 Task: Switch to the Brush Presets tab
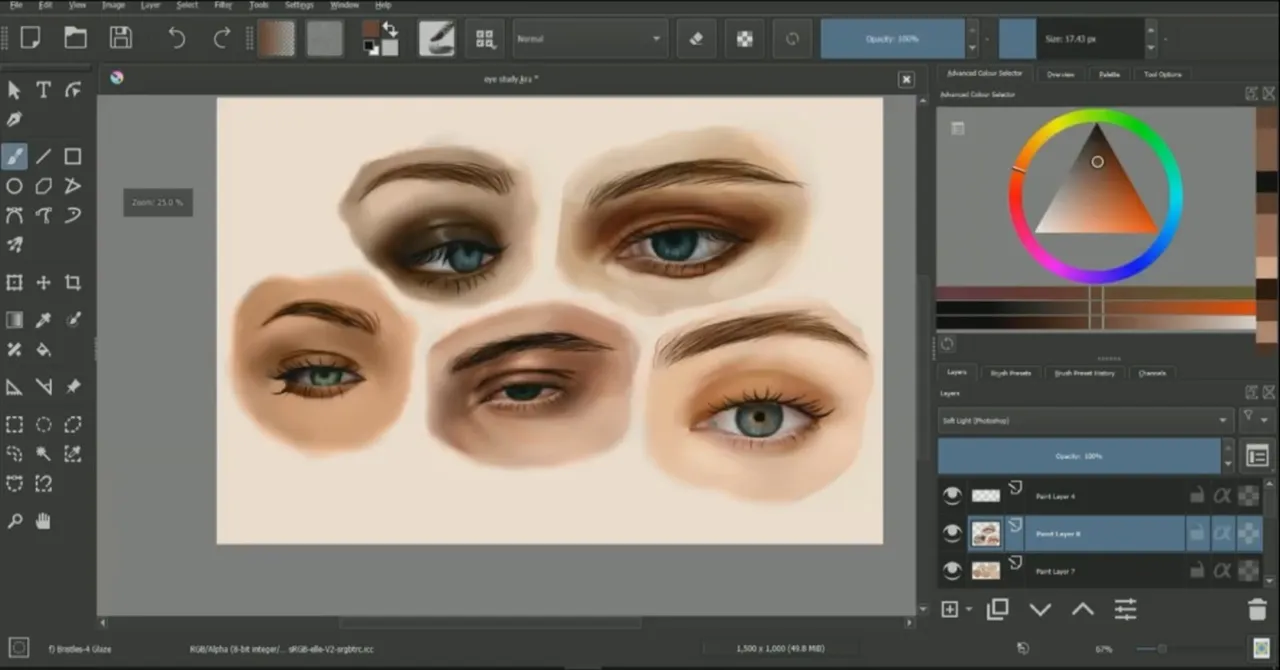coord(1010,373)
